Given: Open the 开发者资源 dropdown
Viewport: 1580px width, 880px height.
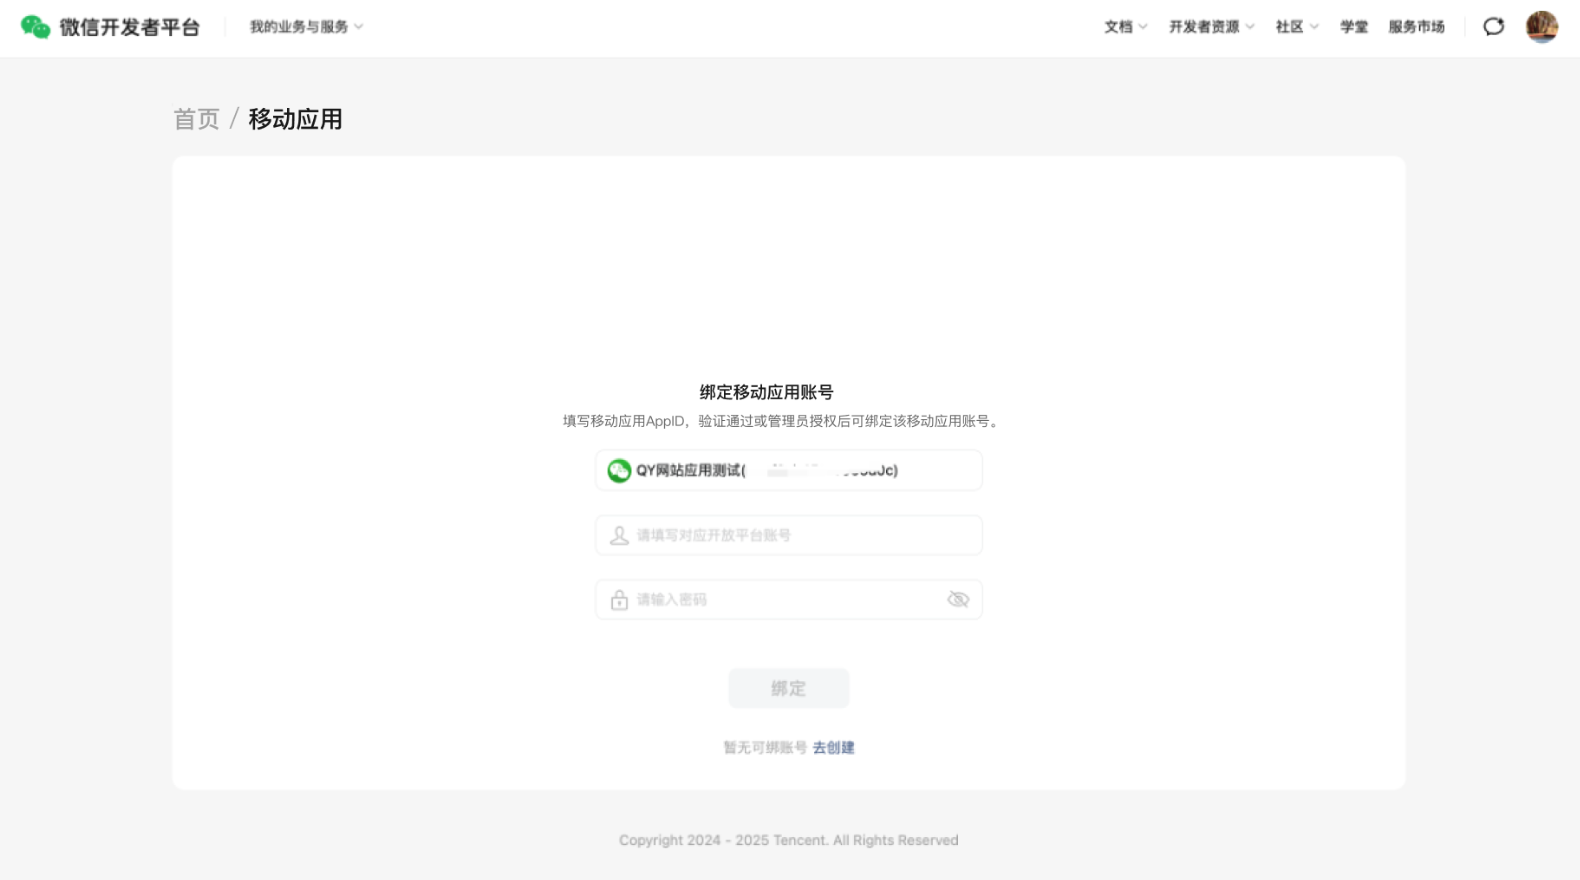Looking at the screenshot, I should tap(1211, 27).
